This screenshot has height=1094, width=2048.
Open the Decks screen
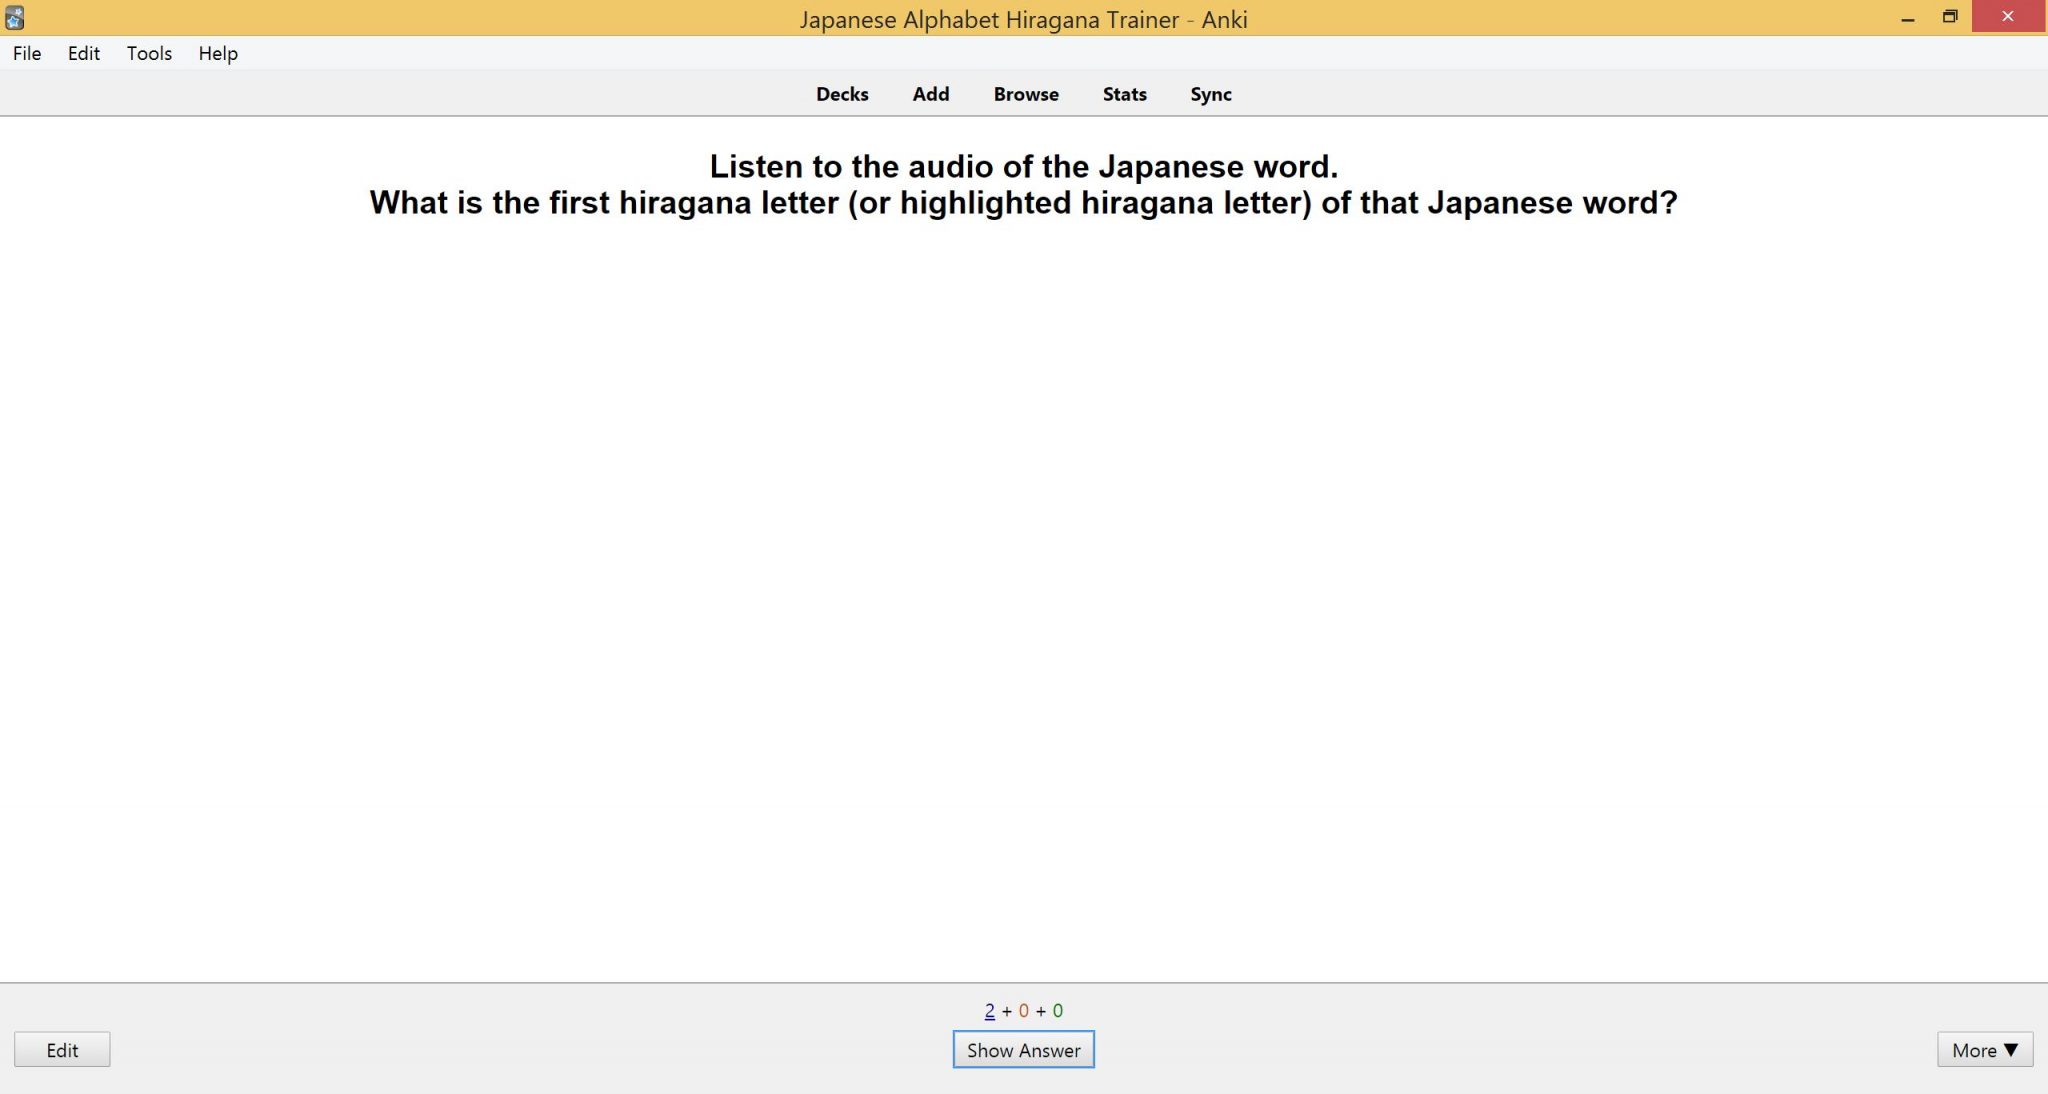pos(842,93)
